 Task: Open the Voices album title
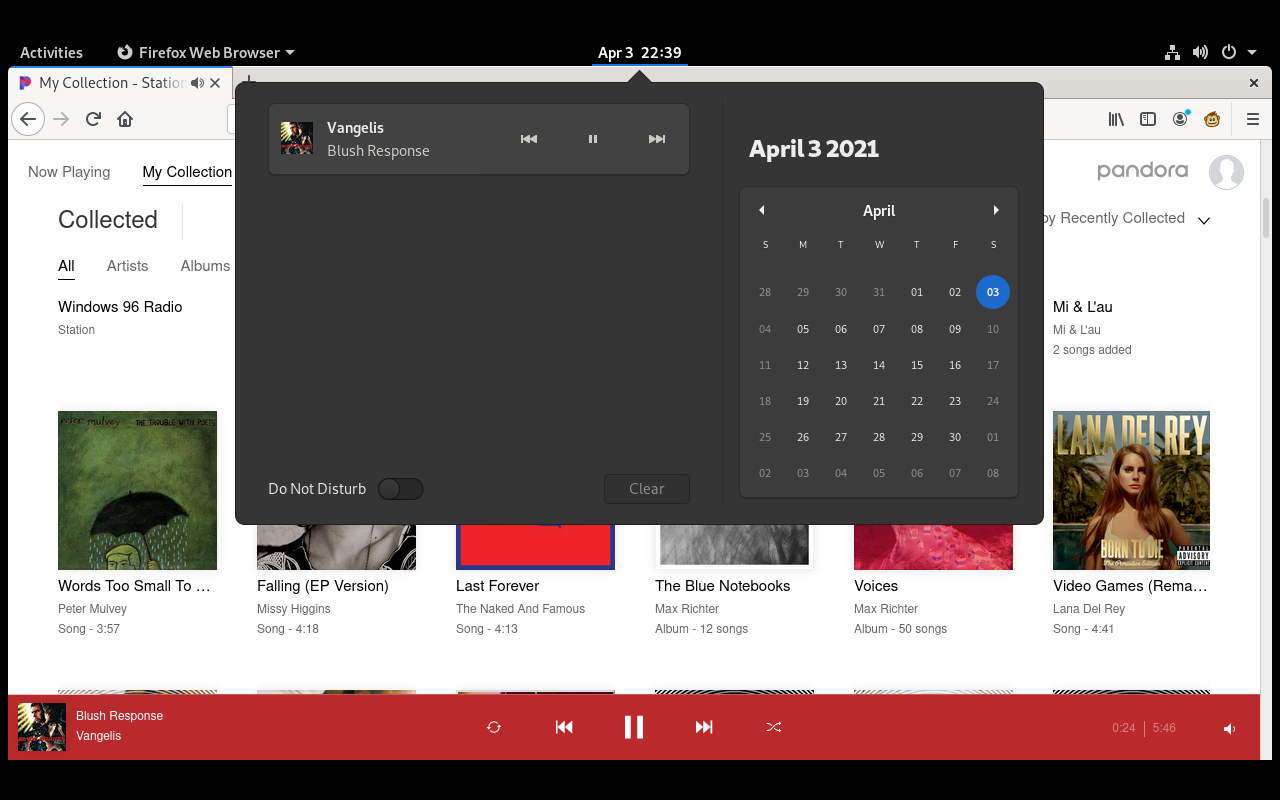[x=876, y=586]
